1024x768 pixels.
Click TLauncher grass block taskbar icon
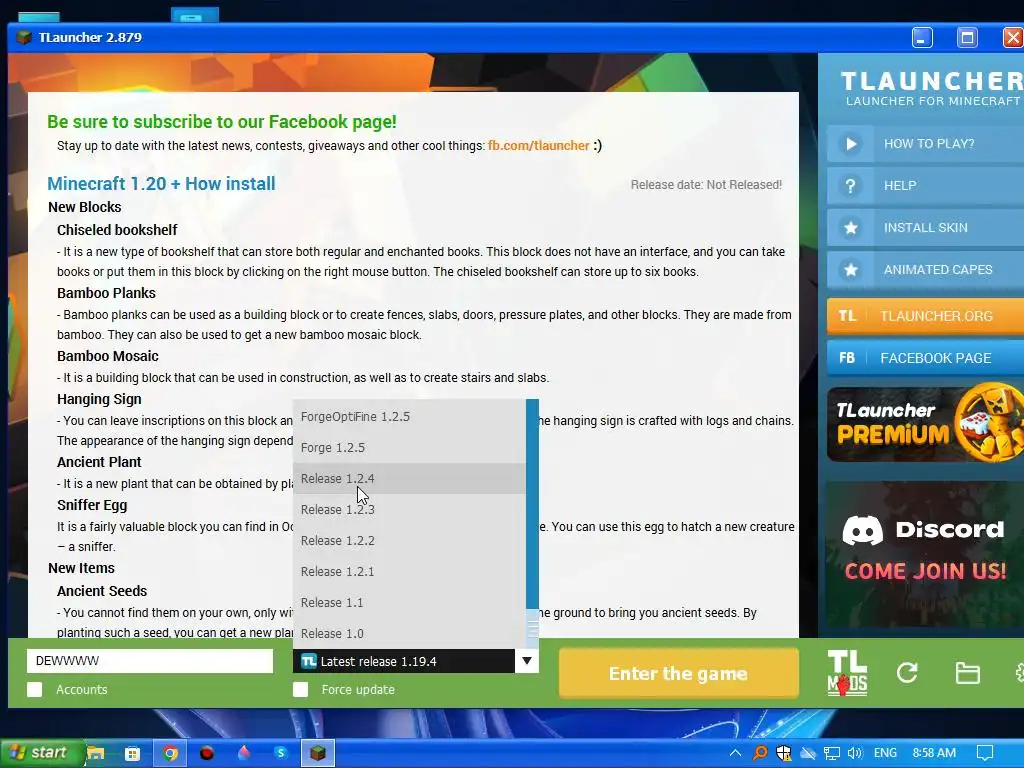(x=318, y=754)
